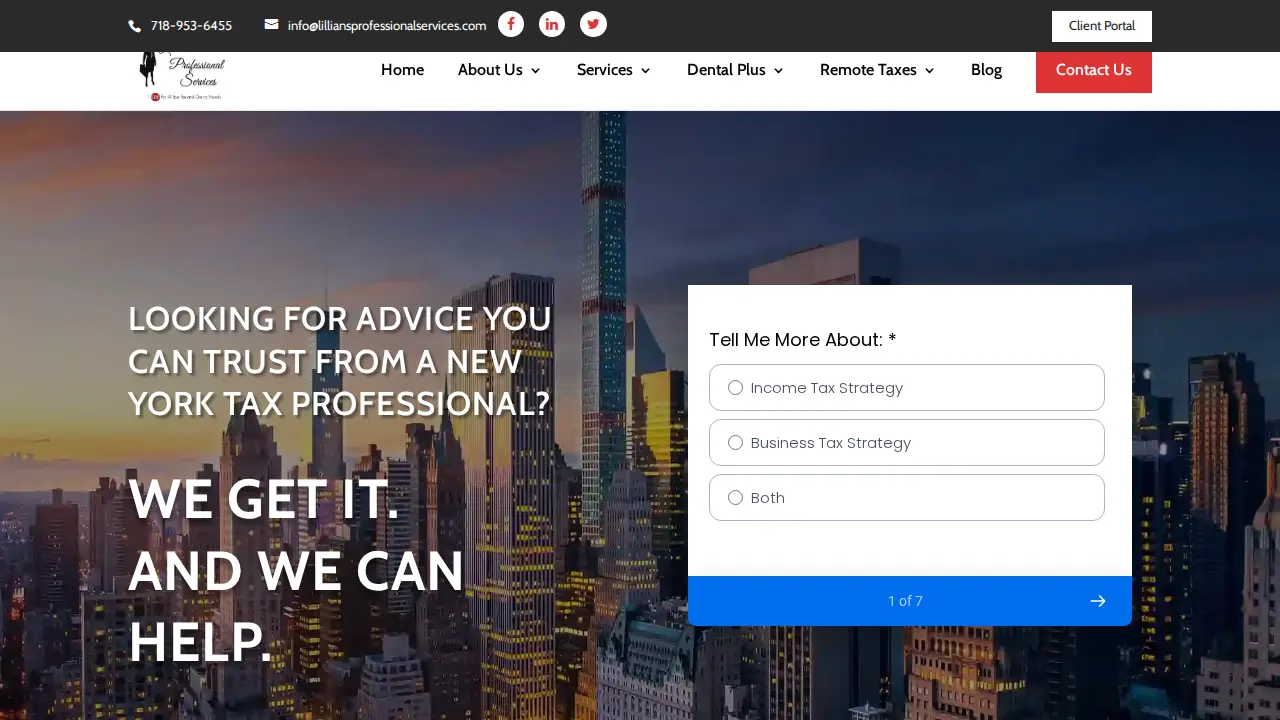Call the 718-953-6455 phone link

pyautogui.click(x=191, y=26)
